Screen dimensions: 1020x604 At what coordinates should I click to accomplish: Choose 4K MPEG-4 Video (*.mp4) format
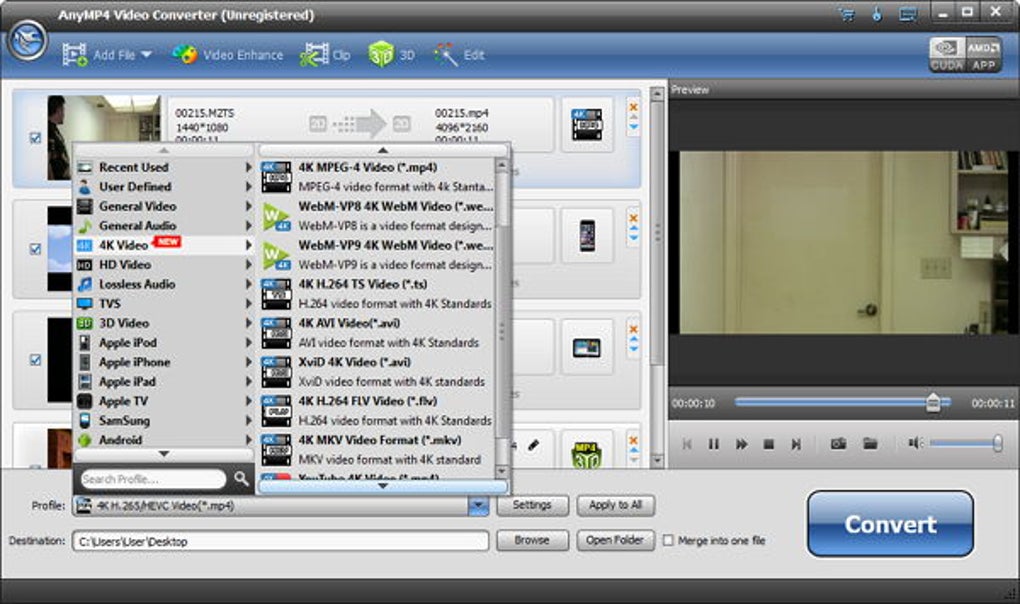point(377,177)
